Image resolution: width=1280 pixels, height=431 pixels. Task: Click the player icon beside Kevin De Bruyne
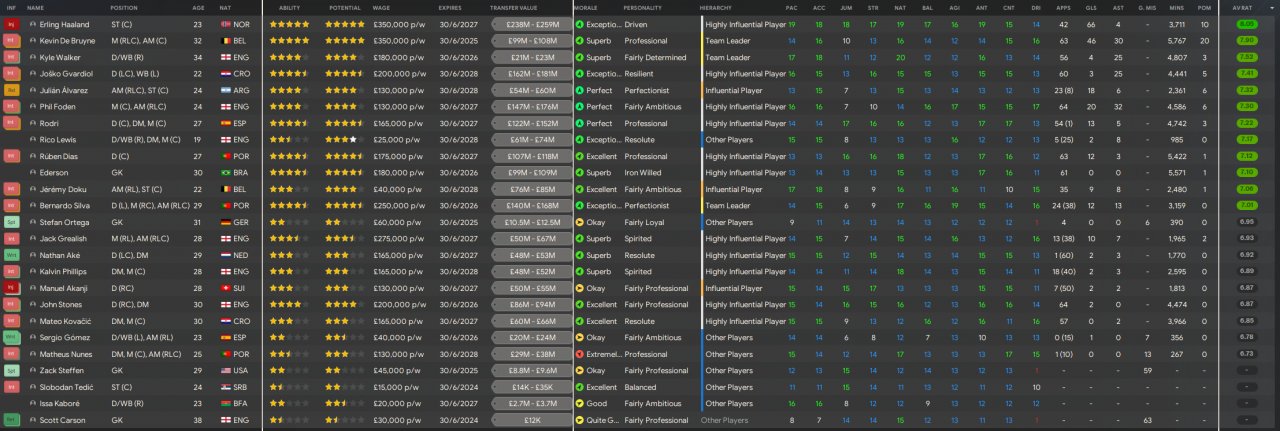(x=32, y=41)
